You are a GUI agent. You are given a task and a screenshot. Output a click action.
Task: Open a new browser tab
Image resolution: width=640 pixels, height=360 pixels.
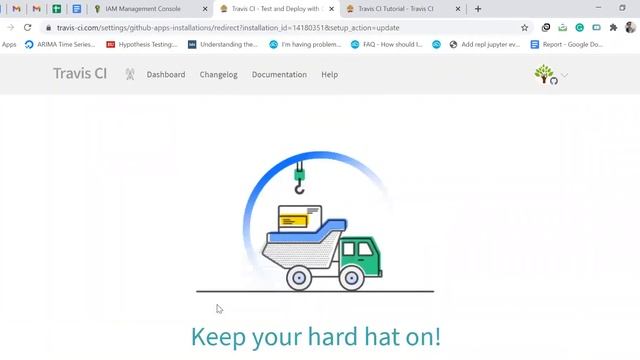coord(478,9)
